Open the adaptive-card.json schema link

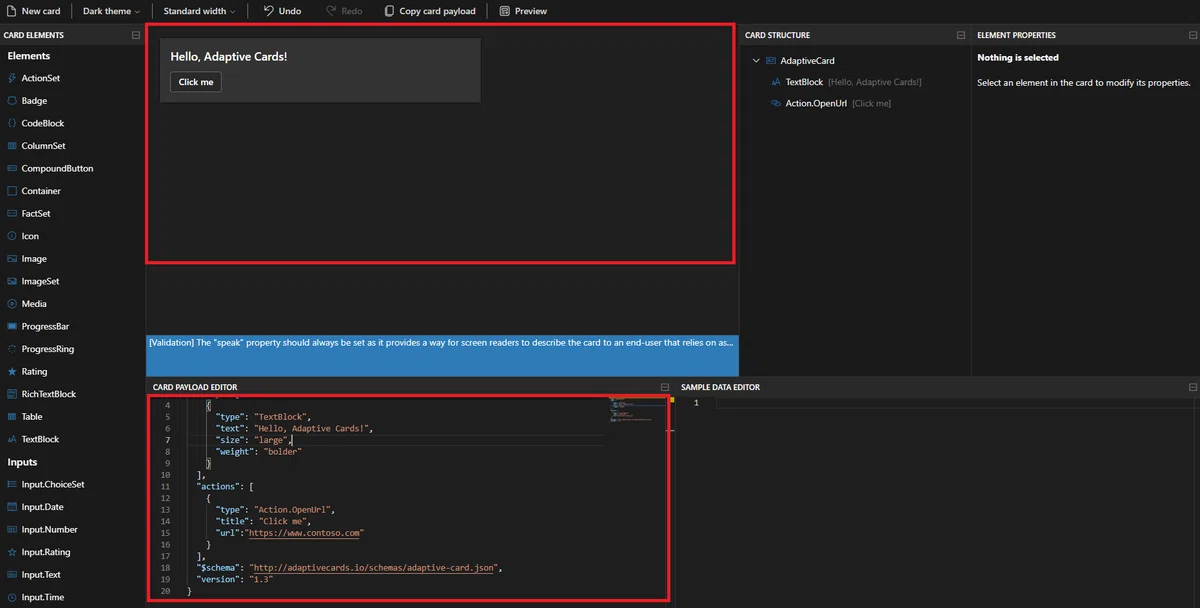click(374, 567)
